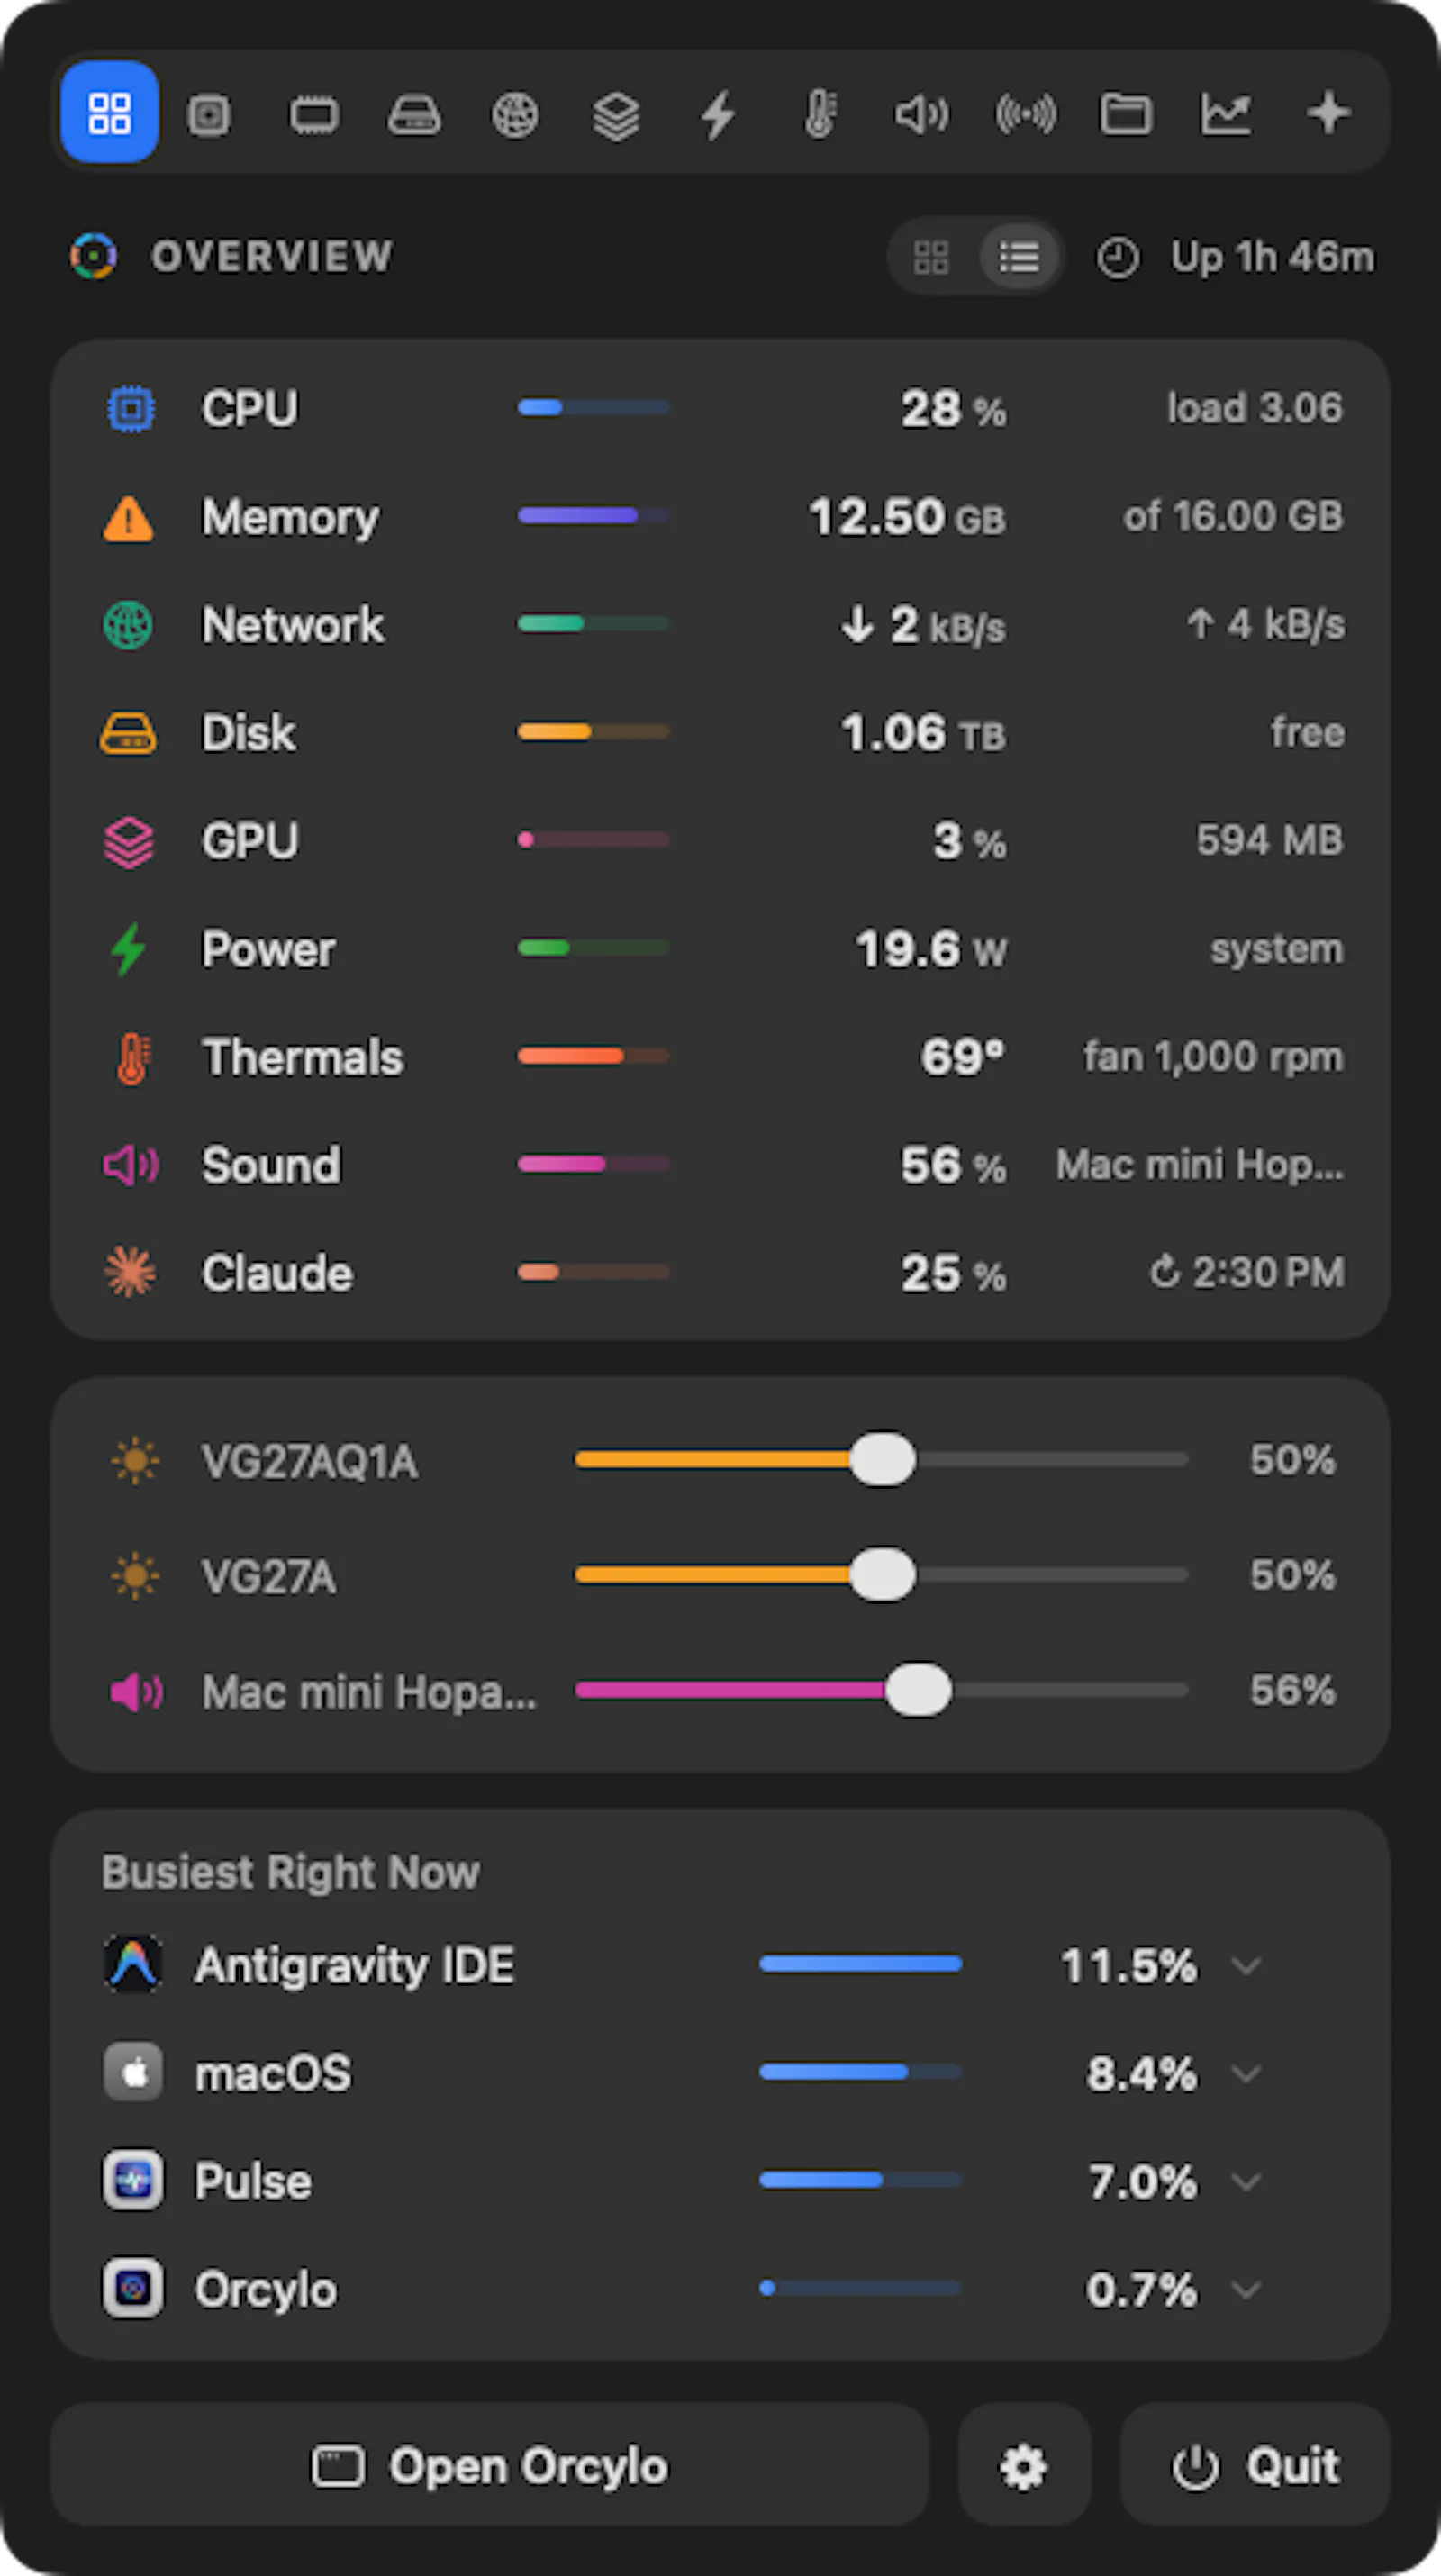
Task: Expand the Antigravity IDE process chevron
Action: click(x=1246, y=1965)
